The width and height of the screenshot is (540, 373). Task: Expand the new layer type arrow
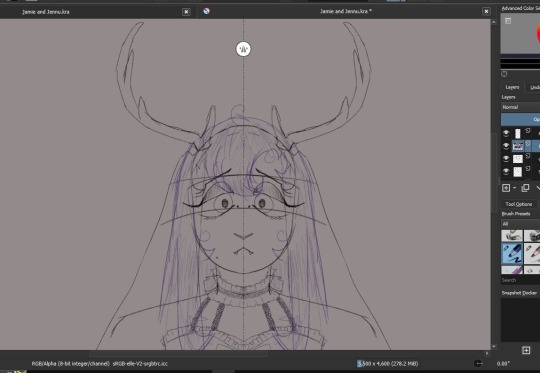(x=515, y=188)
